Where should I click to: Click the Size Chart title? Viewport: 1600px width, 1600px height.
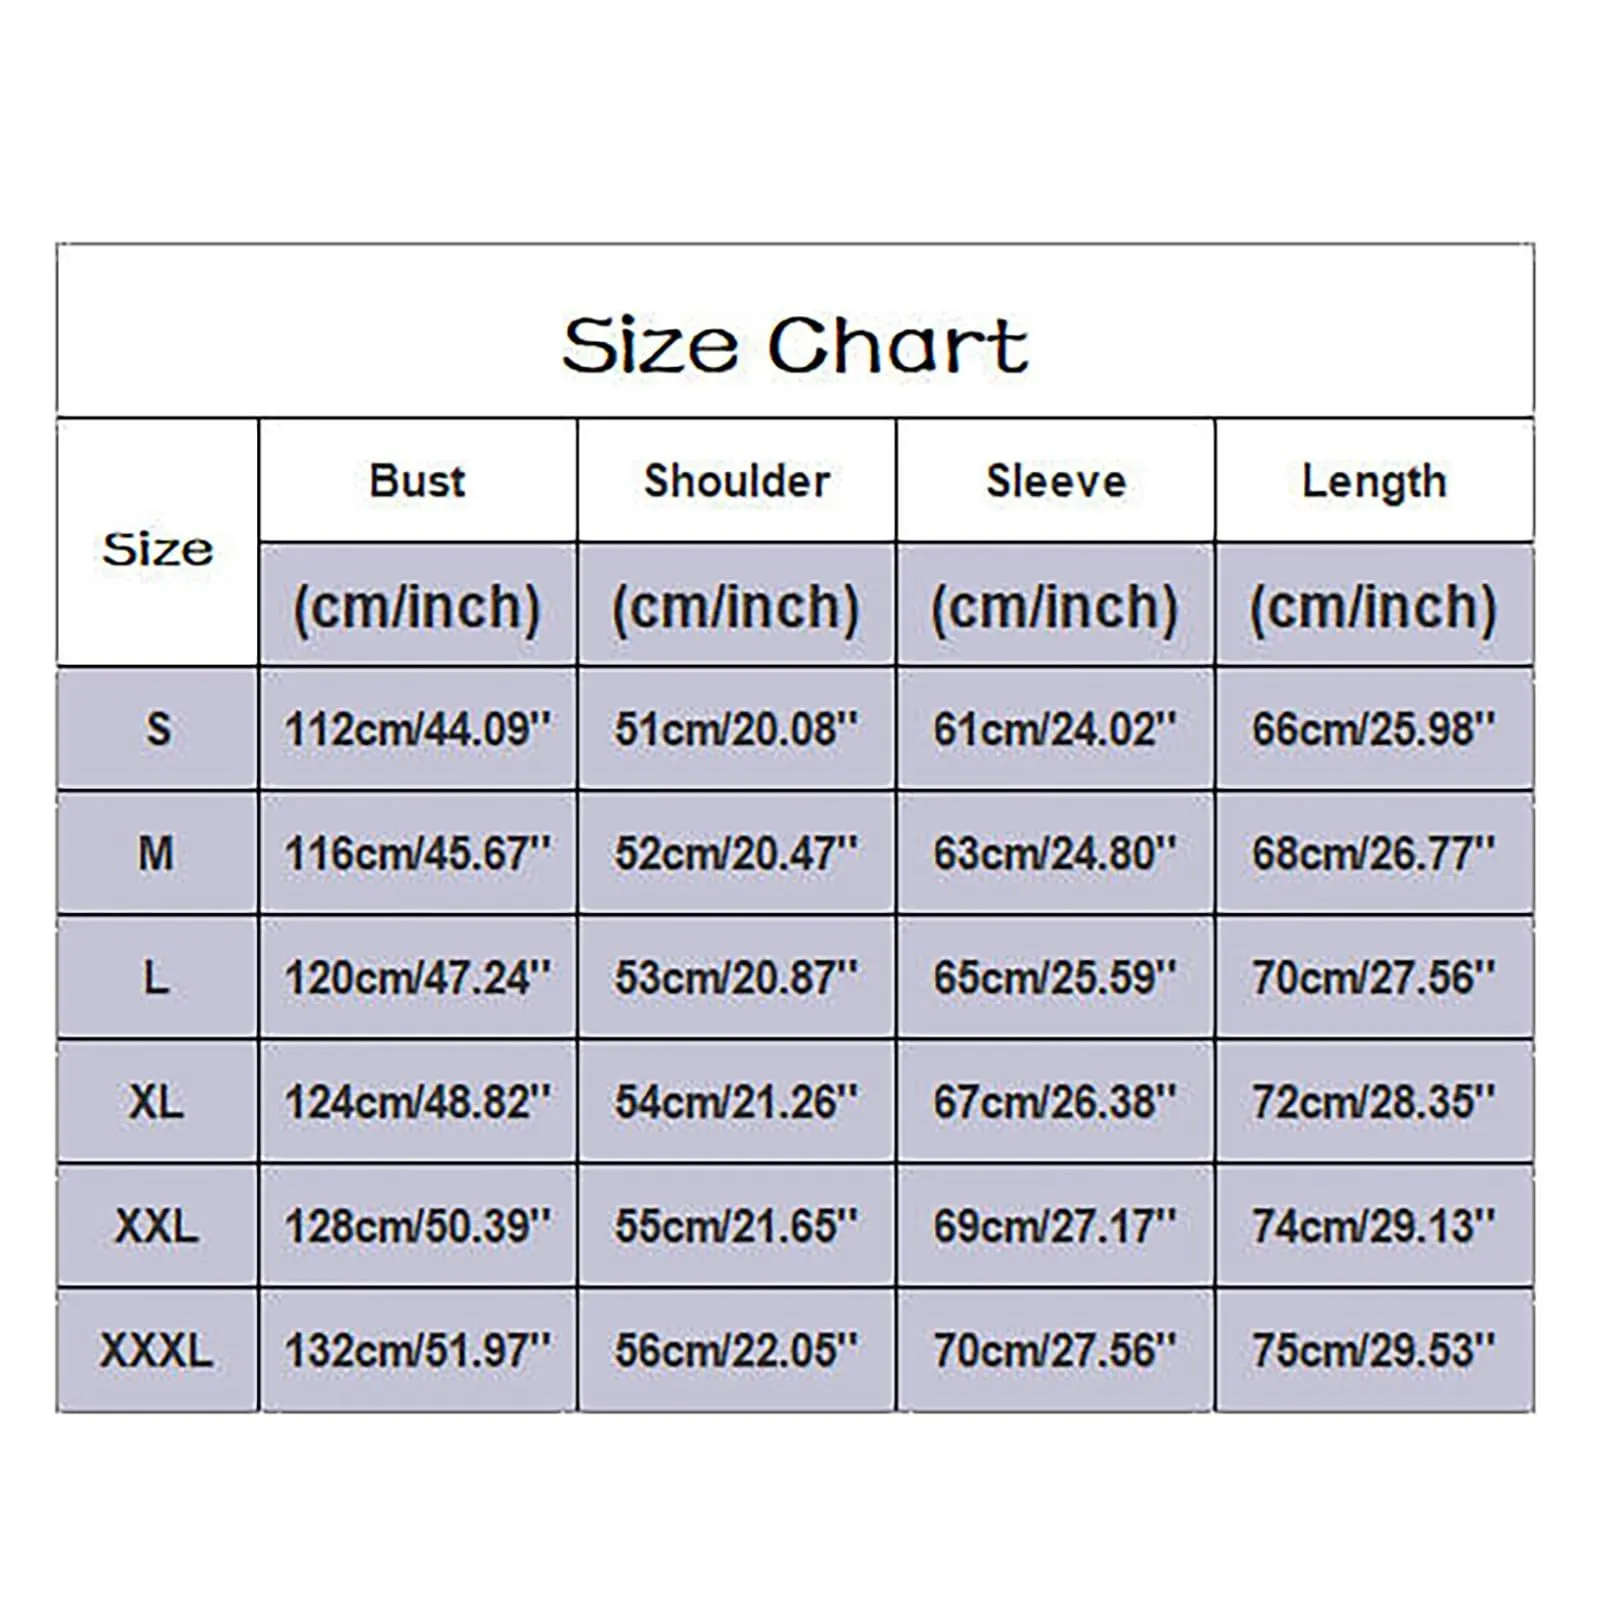795,345
